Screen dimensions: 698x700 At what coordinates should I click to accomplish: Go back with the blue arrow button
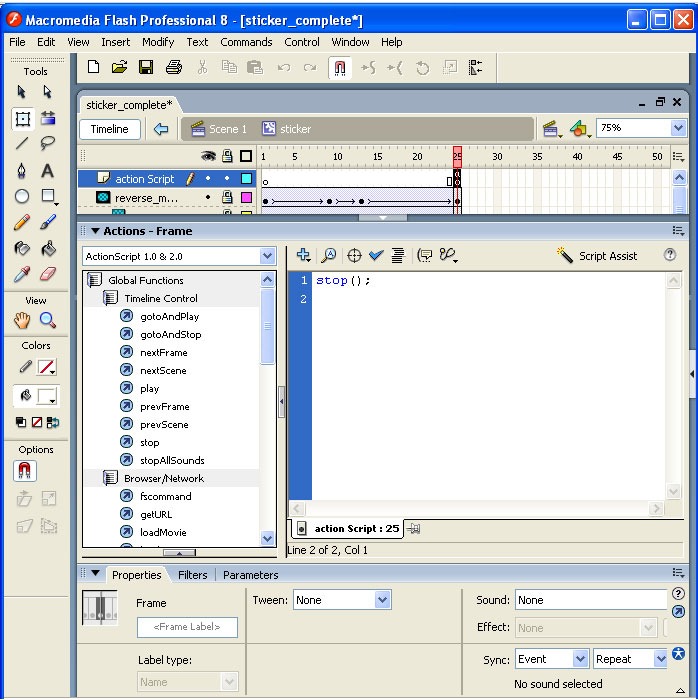click(161, 129)
